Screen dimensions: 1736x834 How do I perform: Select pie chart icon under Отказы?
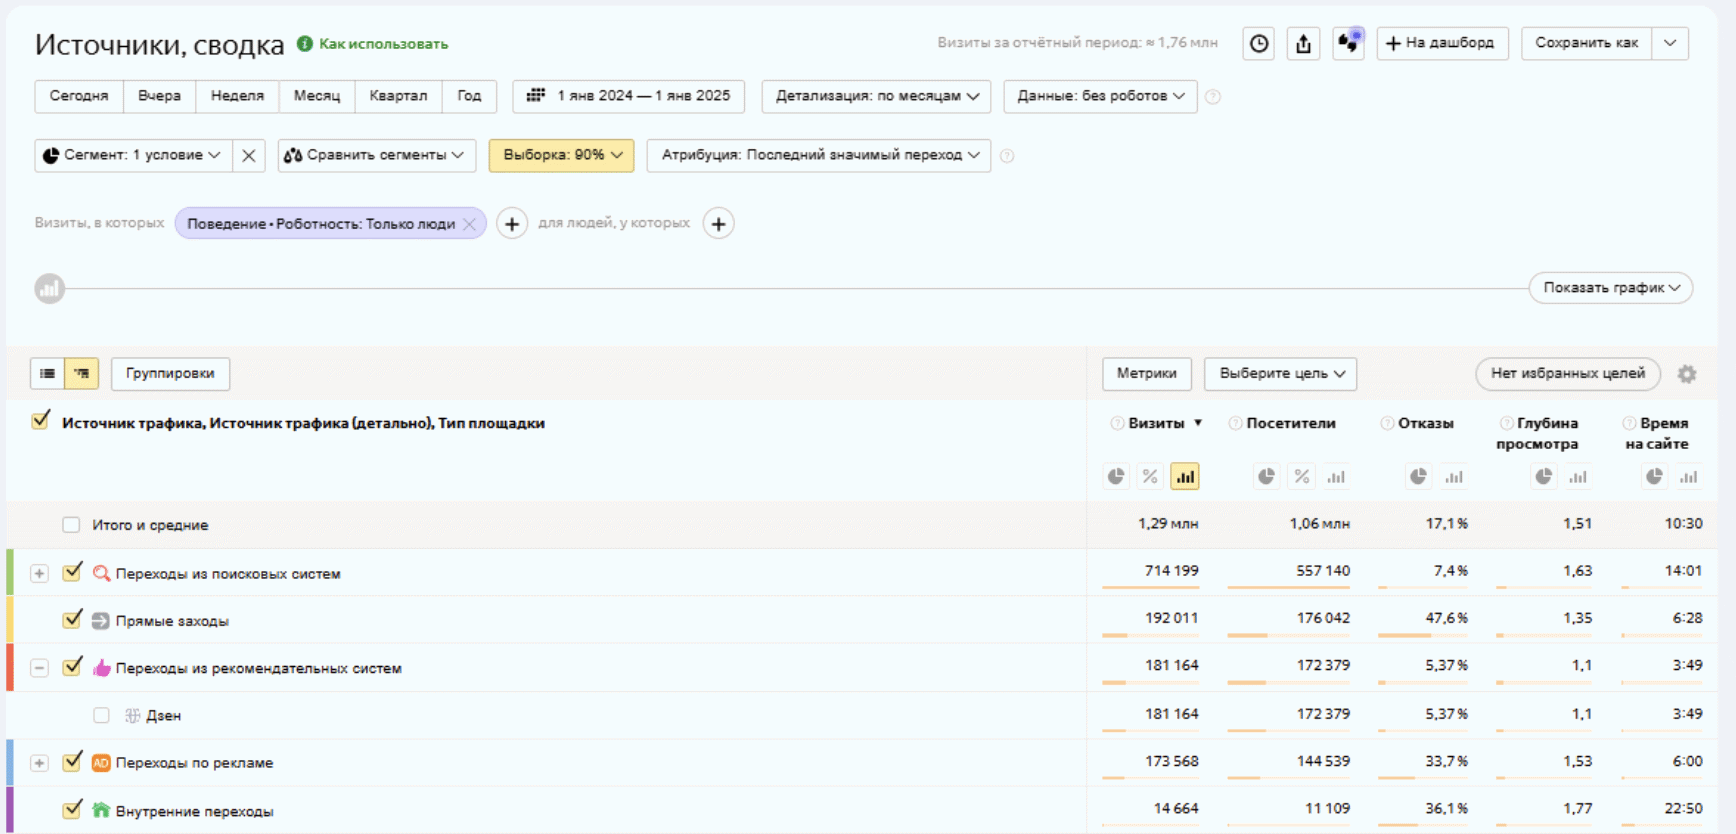pyautogui.click(x=1417, y=477)
